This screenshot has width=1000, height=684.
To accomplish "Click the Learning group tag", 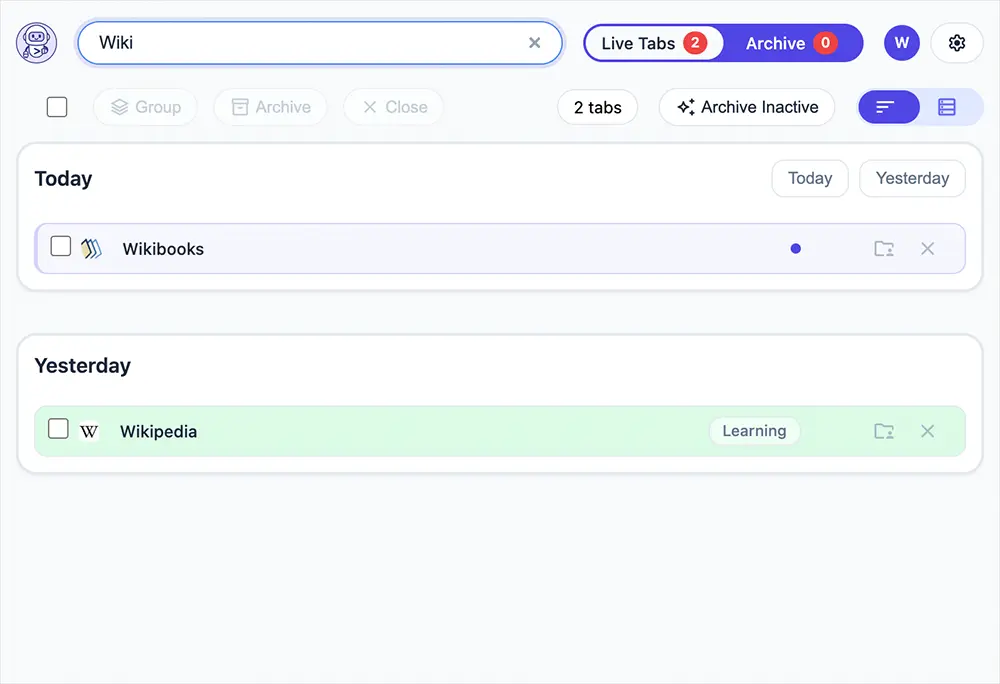I will pyautogui.click(x=754, y=431).
